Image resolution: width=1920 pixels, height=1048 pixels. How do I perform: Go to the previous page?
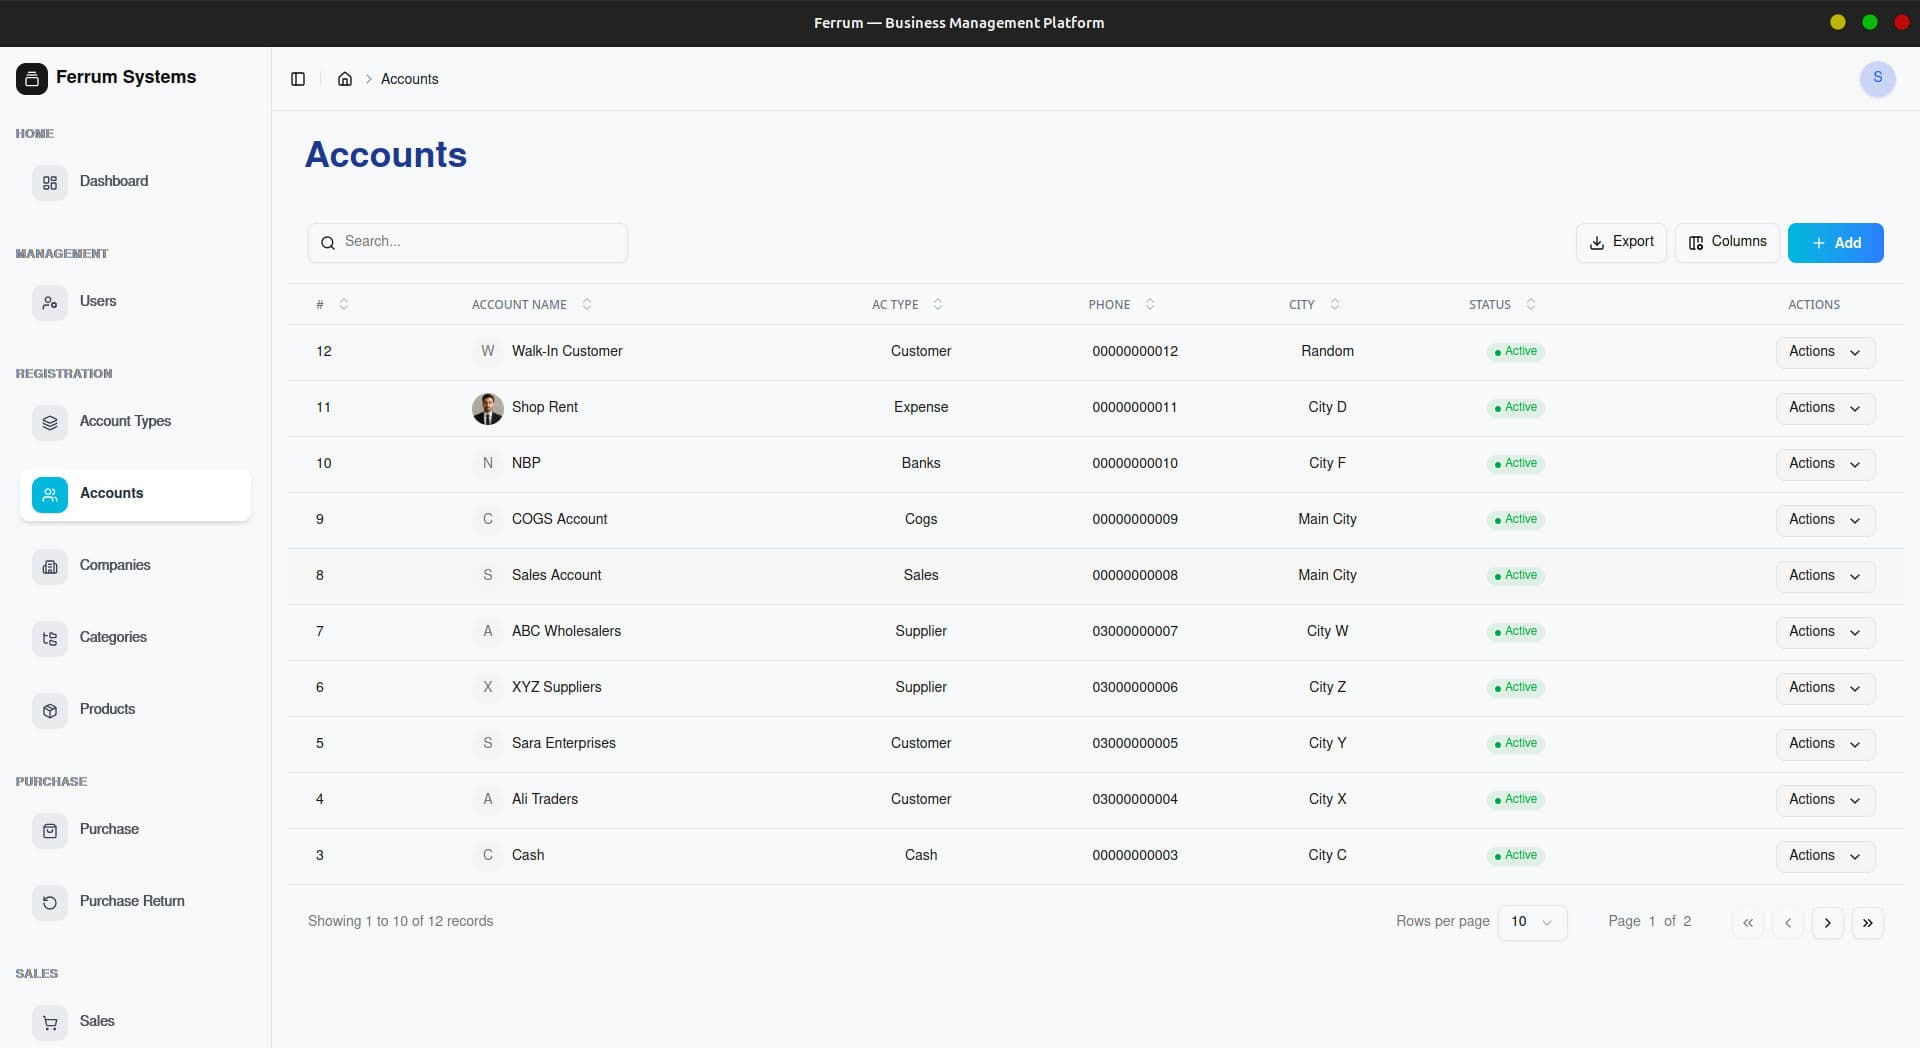pyautogui.click(x=1788, y=923)
